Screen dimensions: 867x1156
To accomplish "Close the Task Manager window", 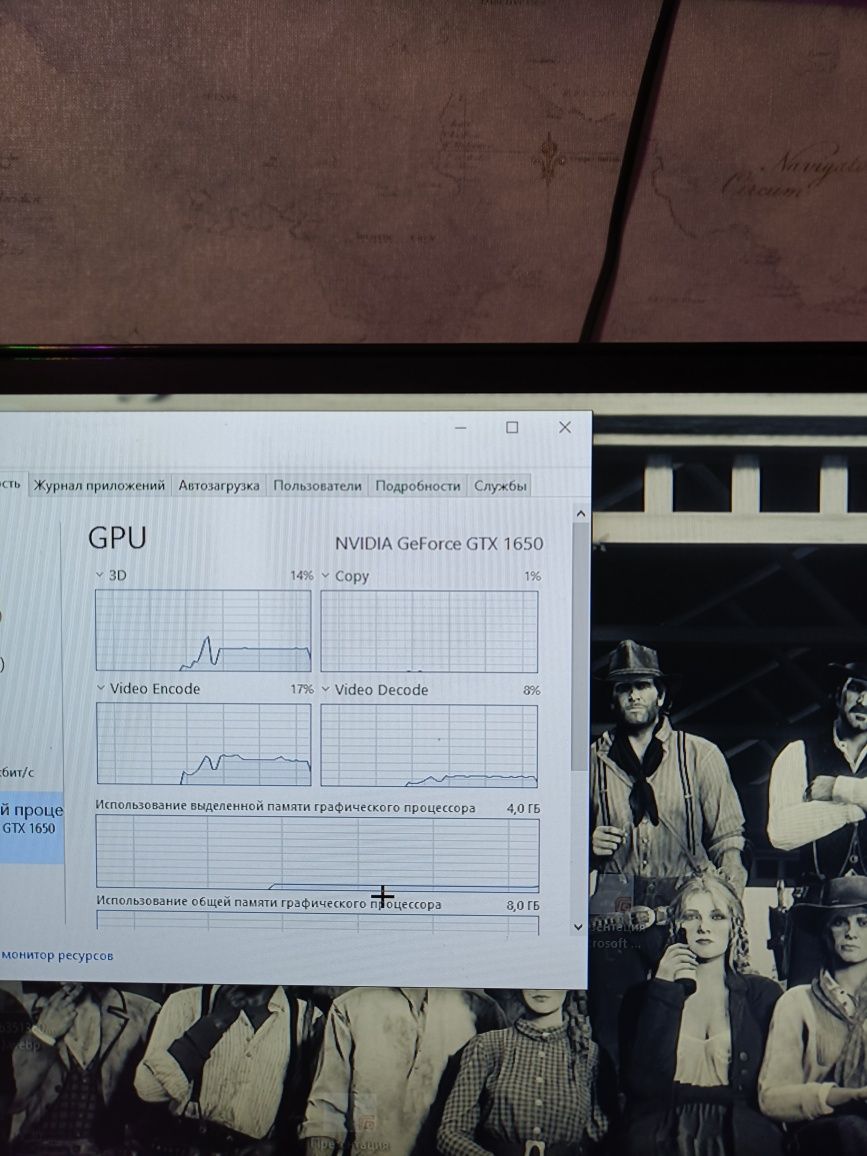I will (x=565, y=427).
